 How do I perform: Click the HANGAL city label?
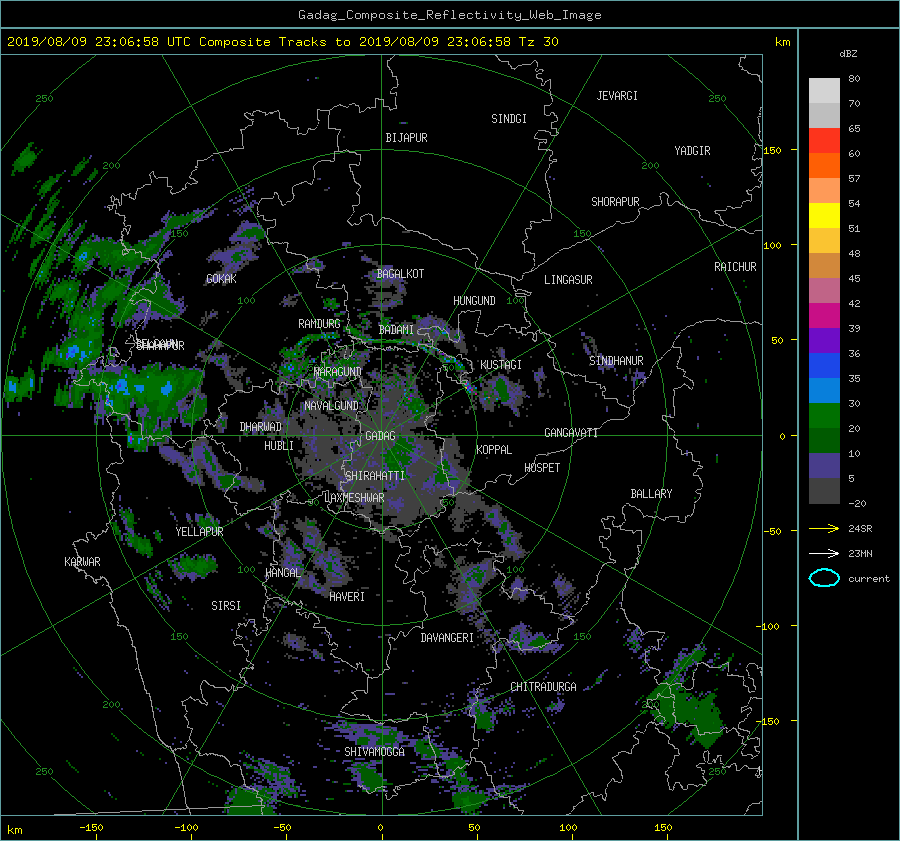click(x=283, y=573)
